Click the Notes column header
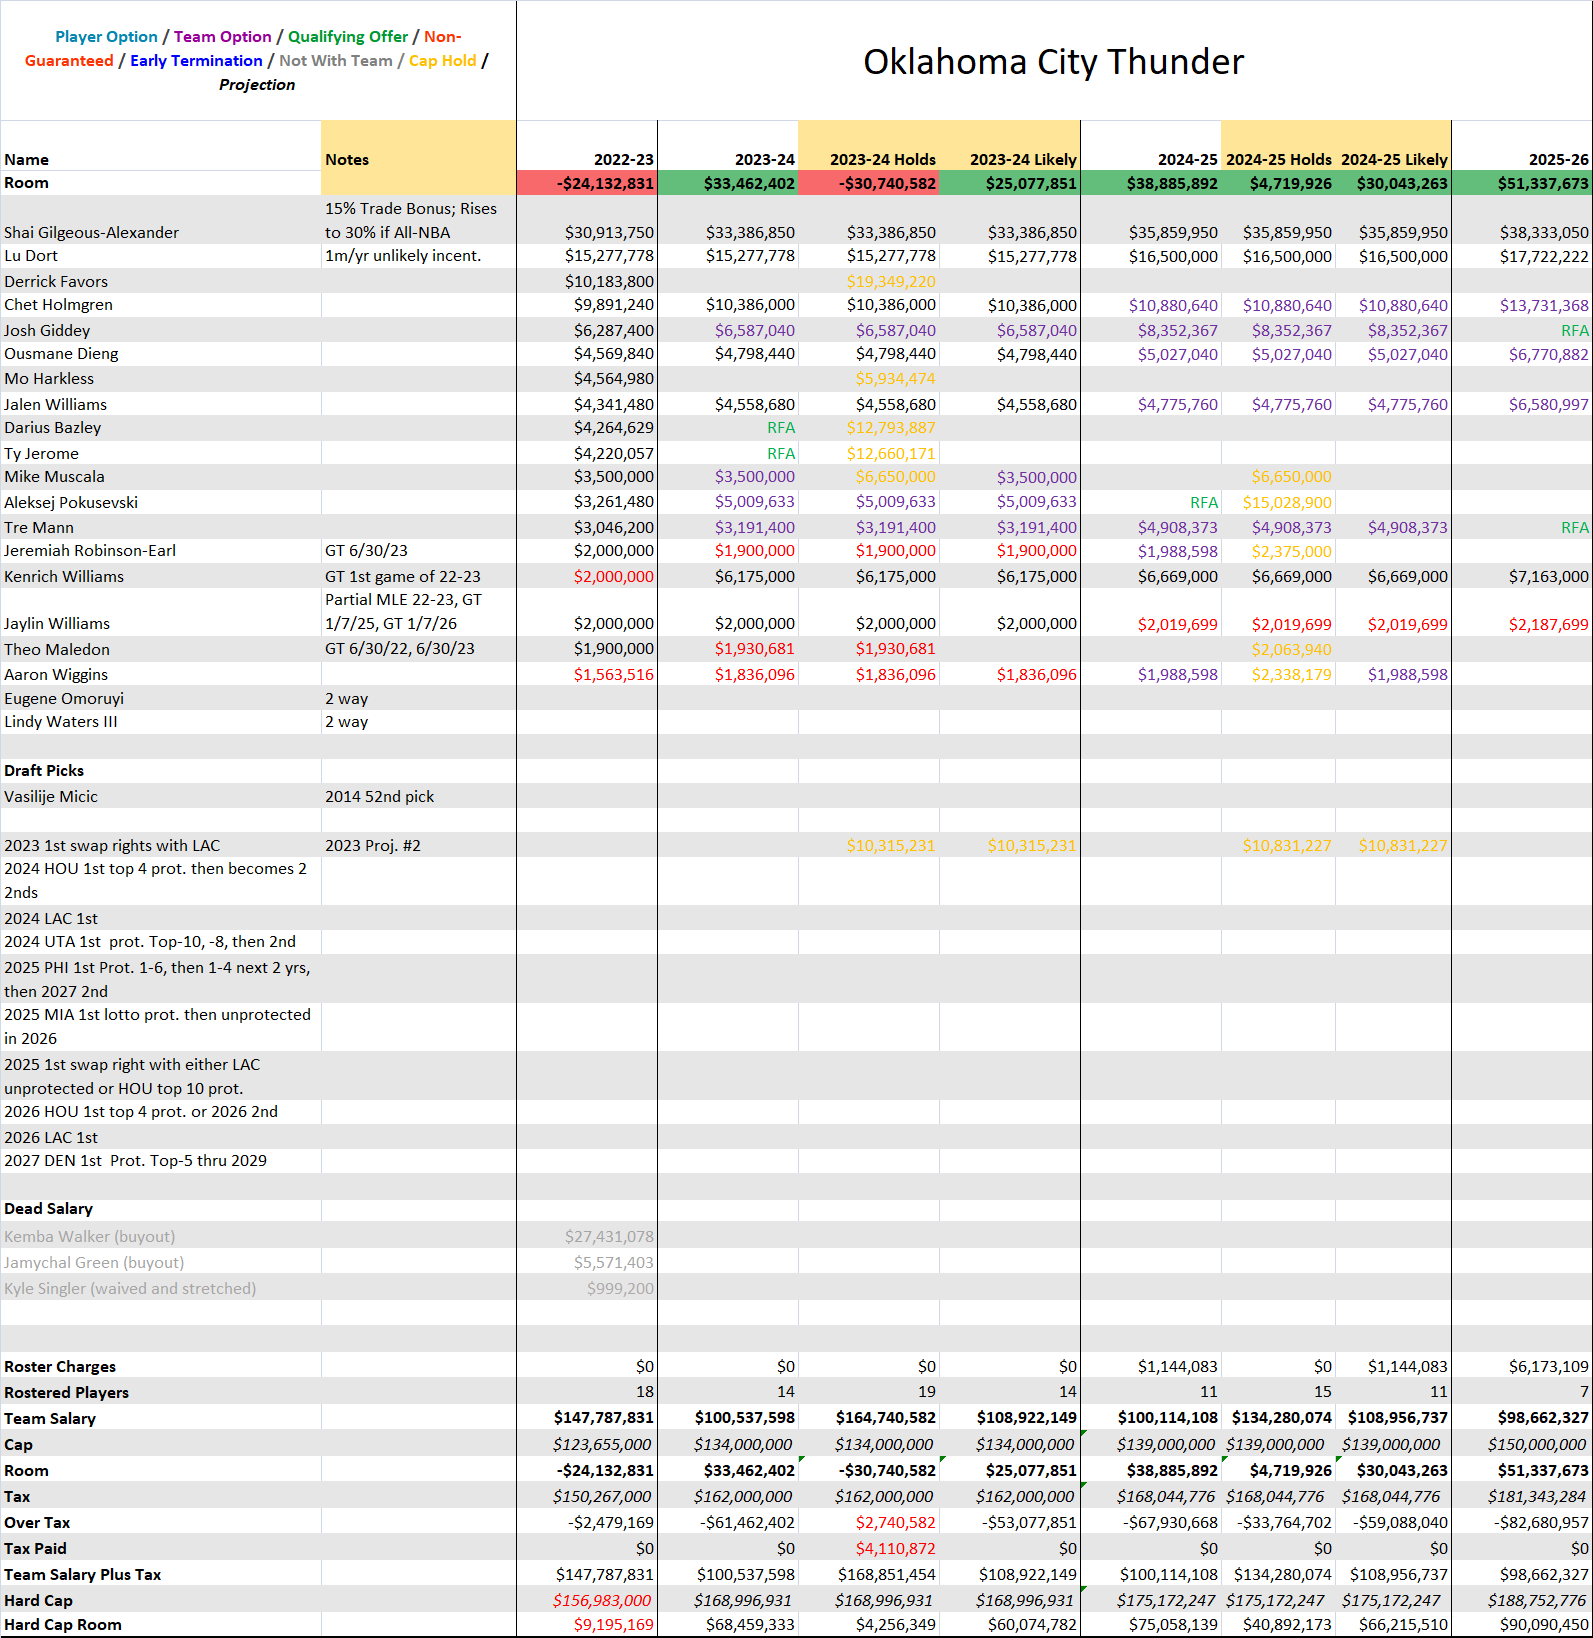Screen dimensions: 1593x1638 click(347, 159)
